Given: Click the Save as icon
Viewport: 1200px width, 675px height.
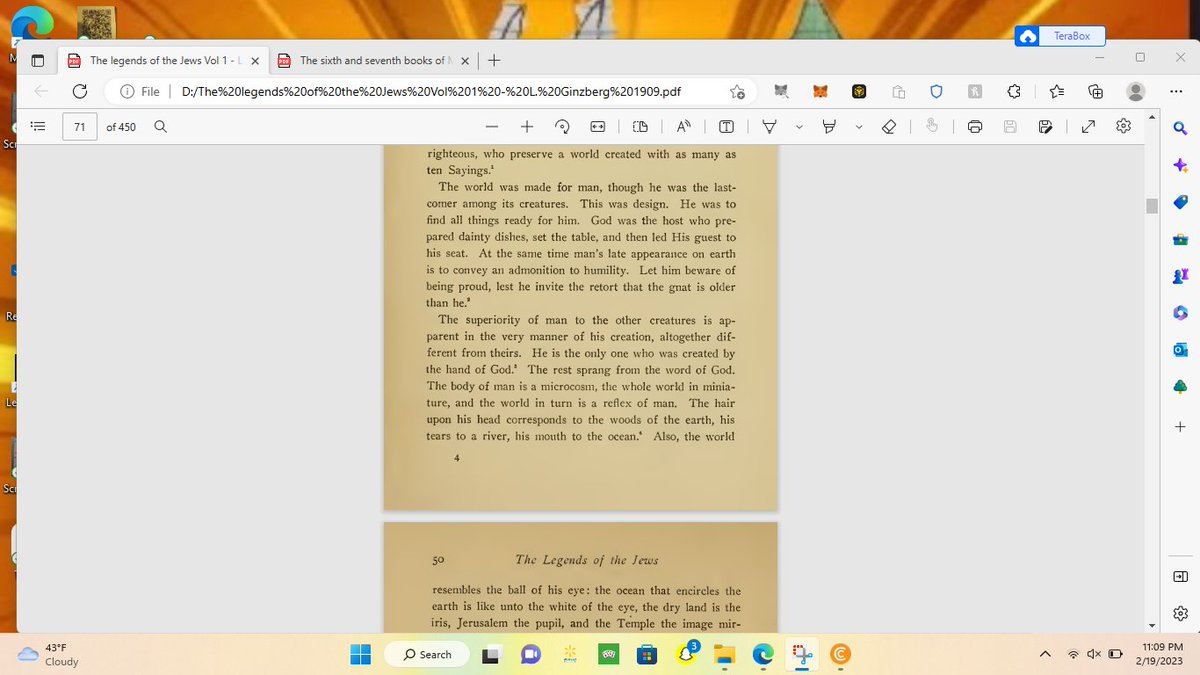Looking at the screenshot, I should click(x=1046, y=127).
